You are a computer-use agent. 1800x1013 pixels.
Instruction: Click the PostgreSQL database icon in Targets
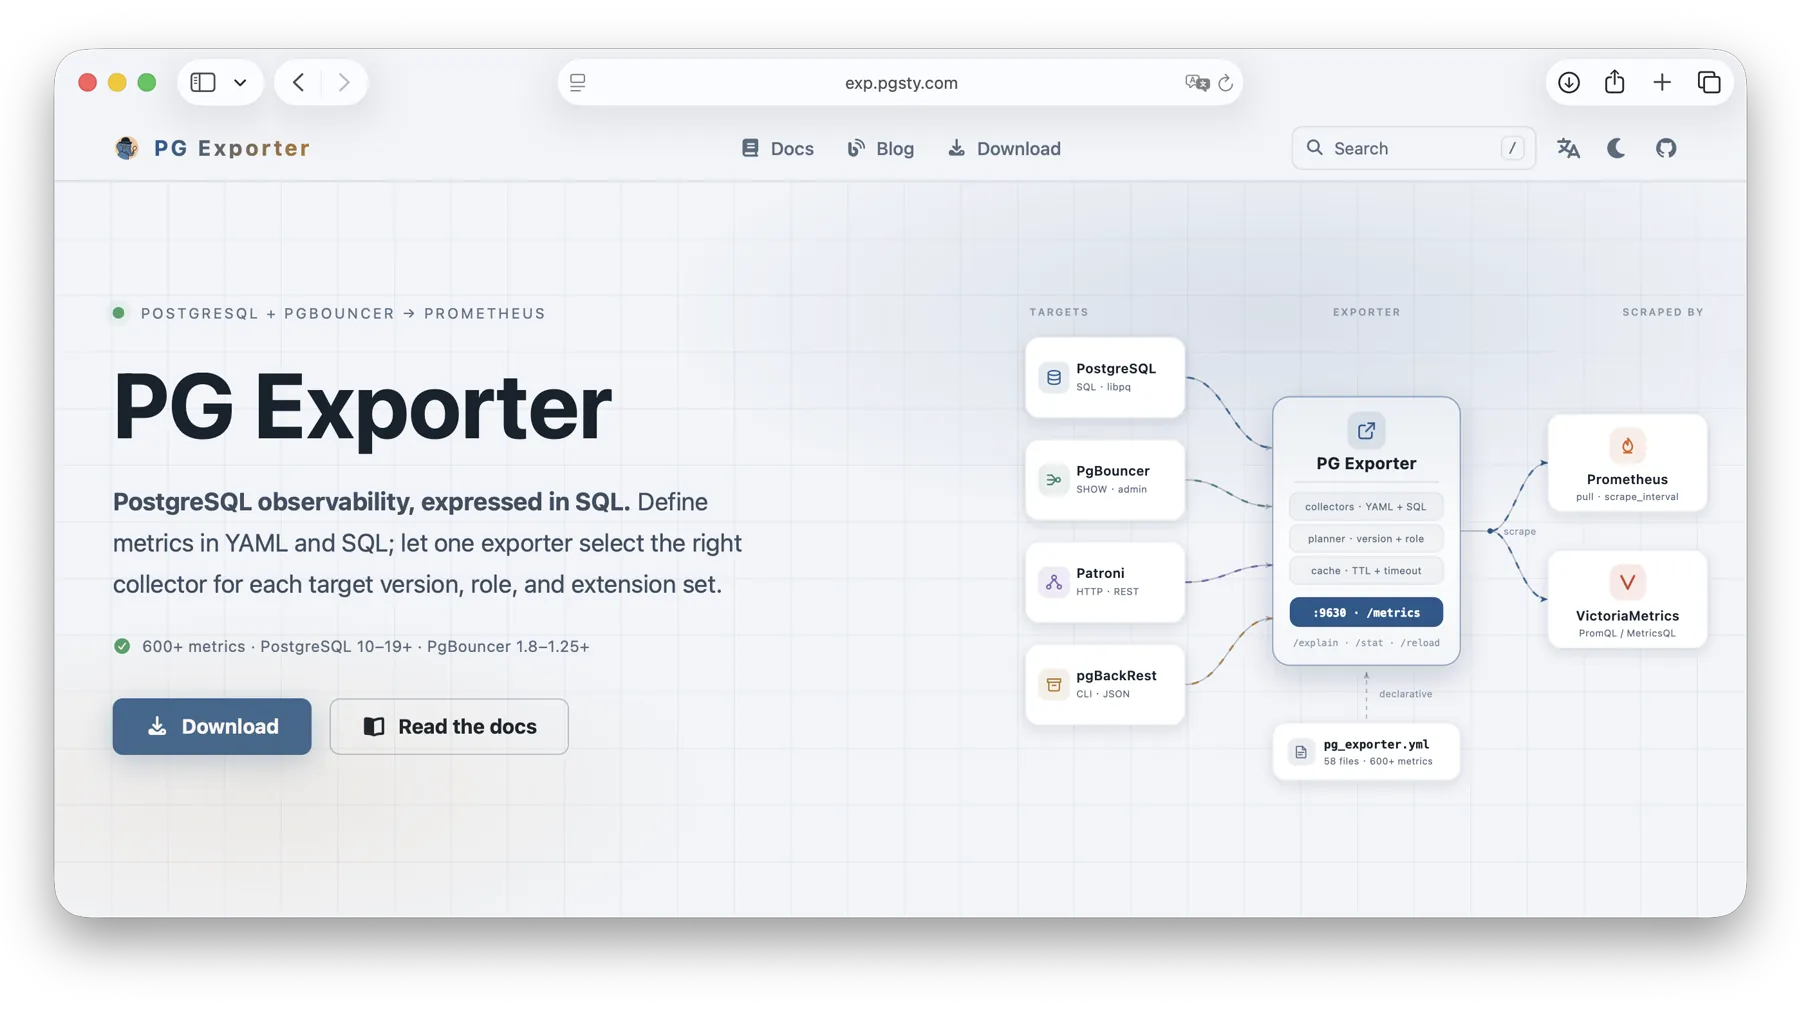click(1053, 377)
